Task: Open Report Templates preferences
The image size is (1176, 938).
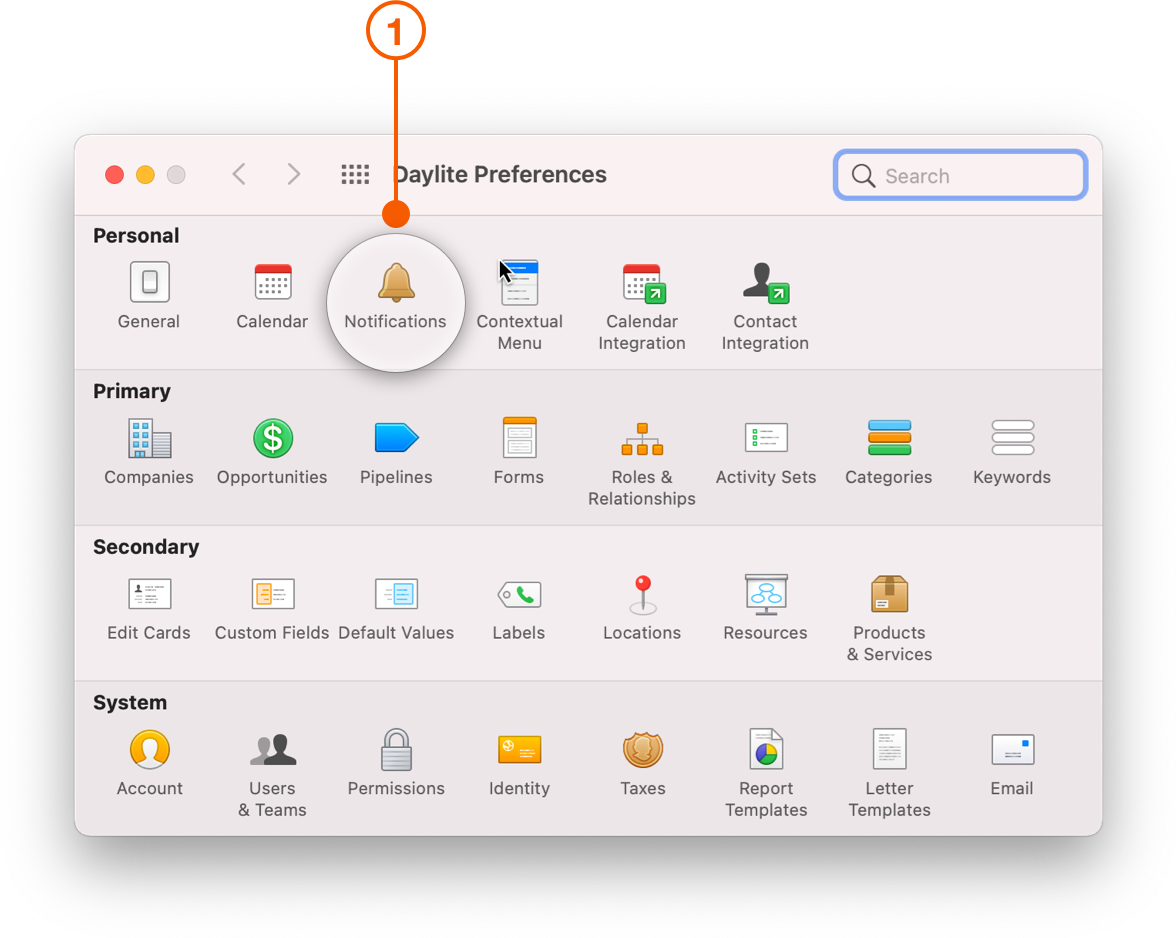Action: pyautogui.click(x=766, y=774)
